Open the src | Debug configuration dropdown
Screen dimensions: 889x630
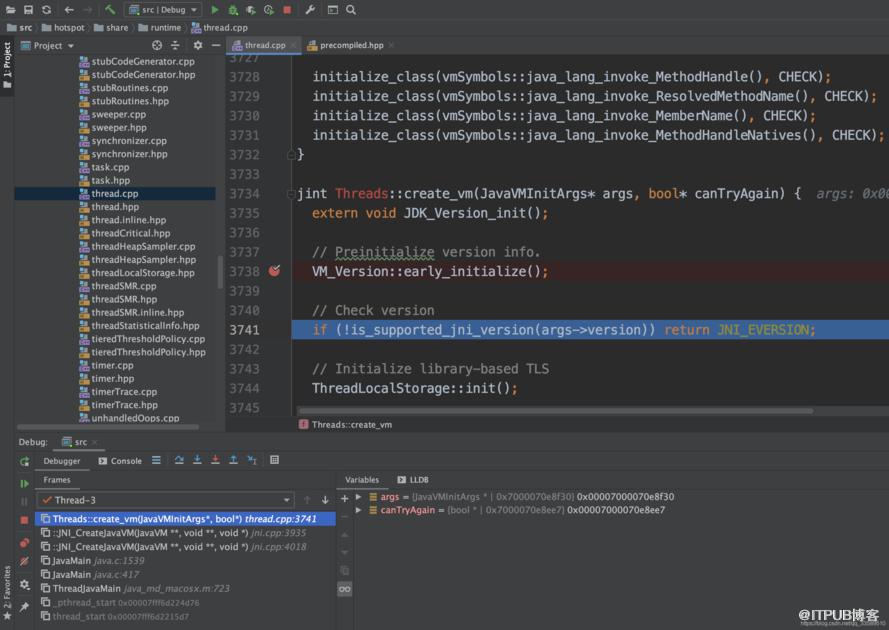pos(163,10)
